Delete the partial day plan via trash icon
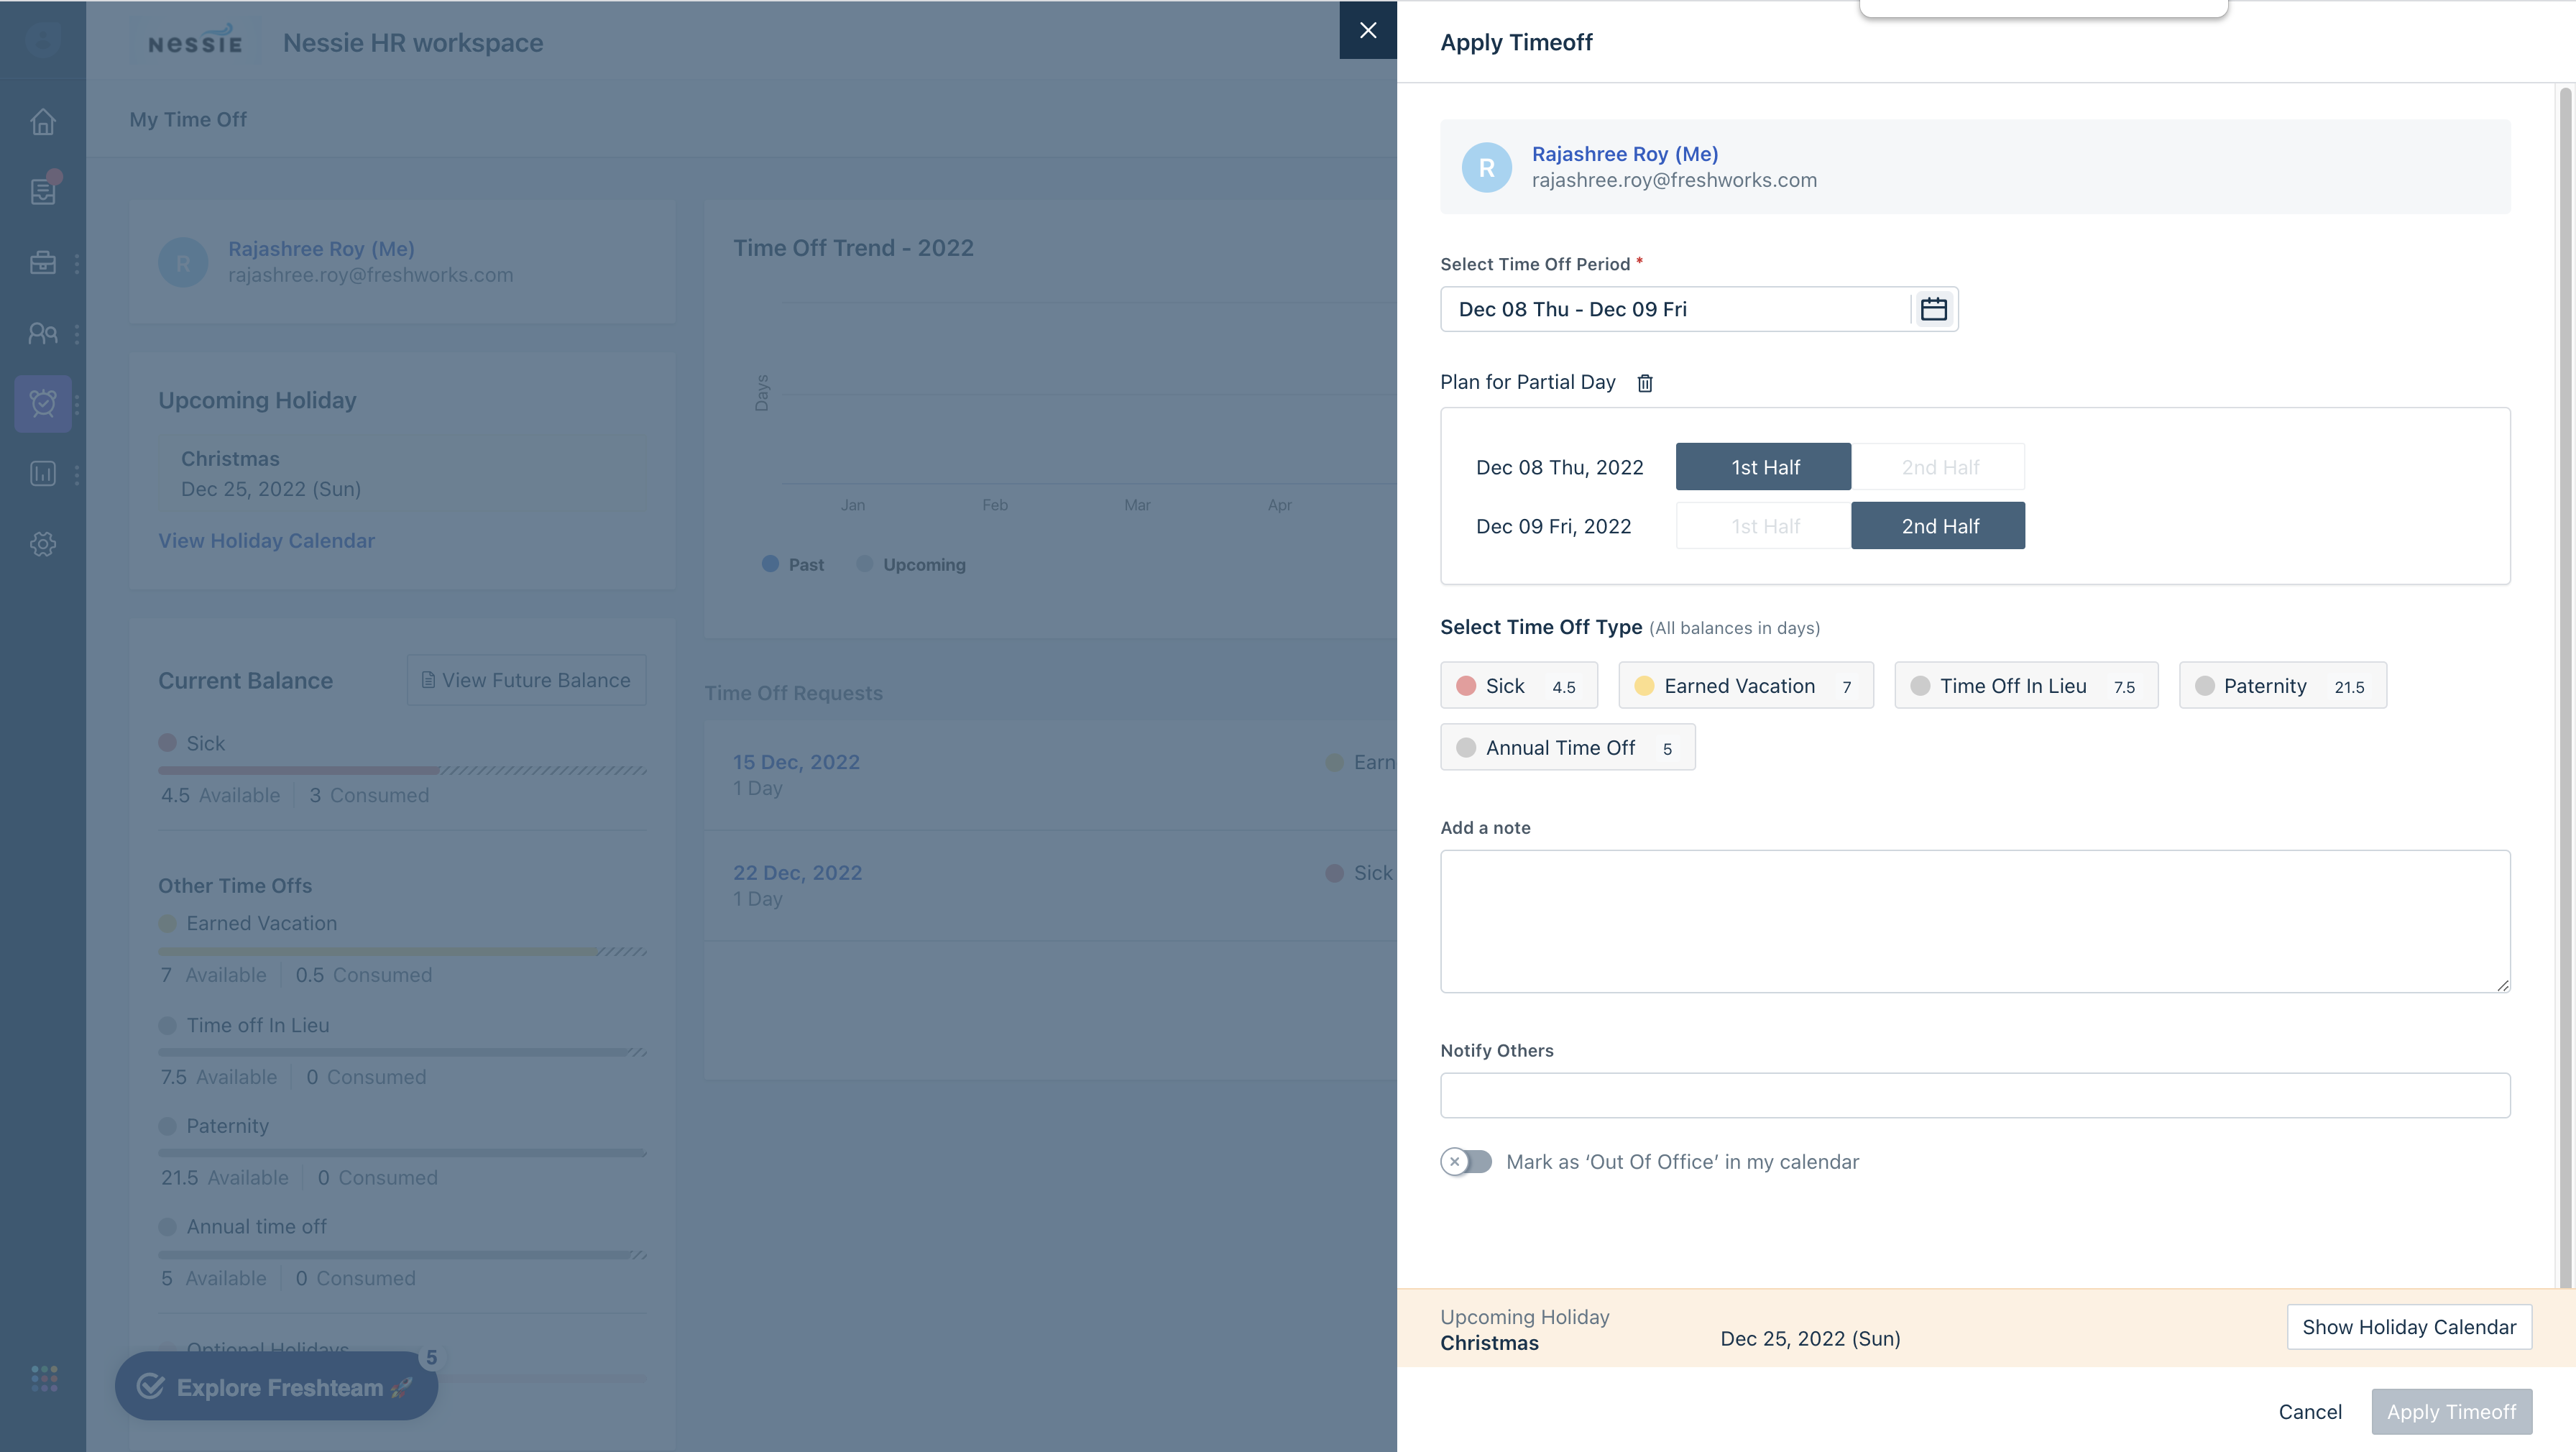The width and height of the screenshot is (2576, 1452). pyautogui.click(x=1645, y=383)
